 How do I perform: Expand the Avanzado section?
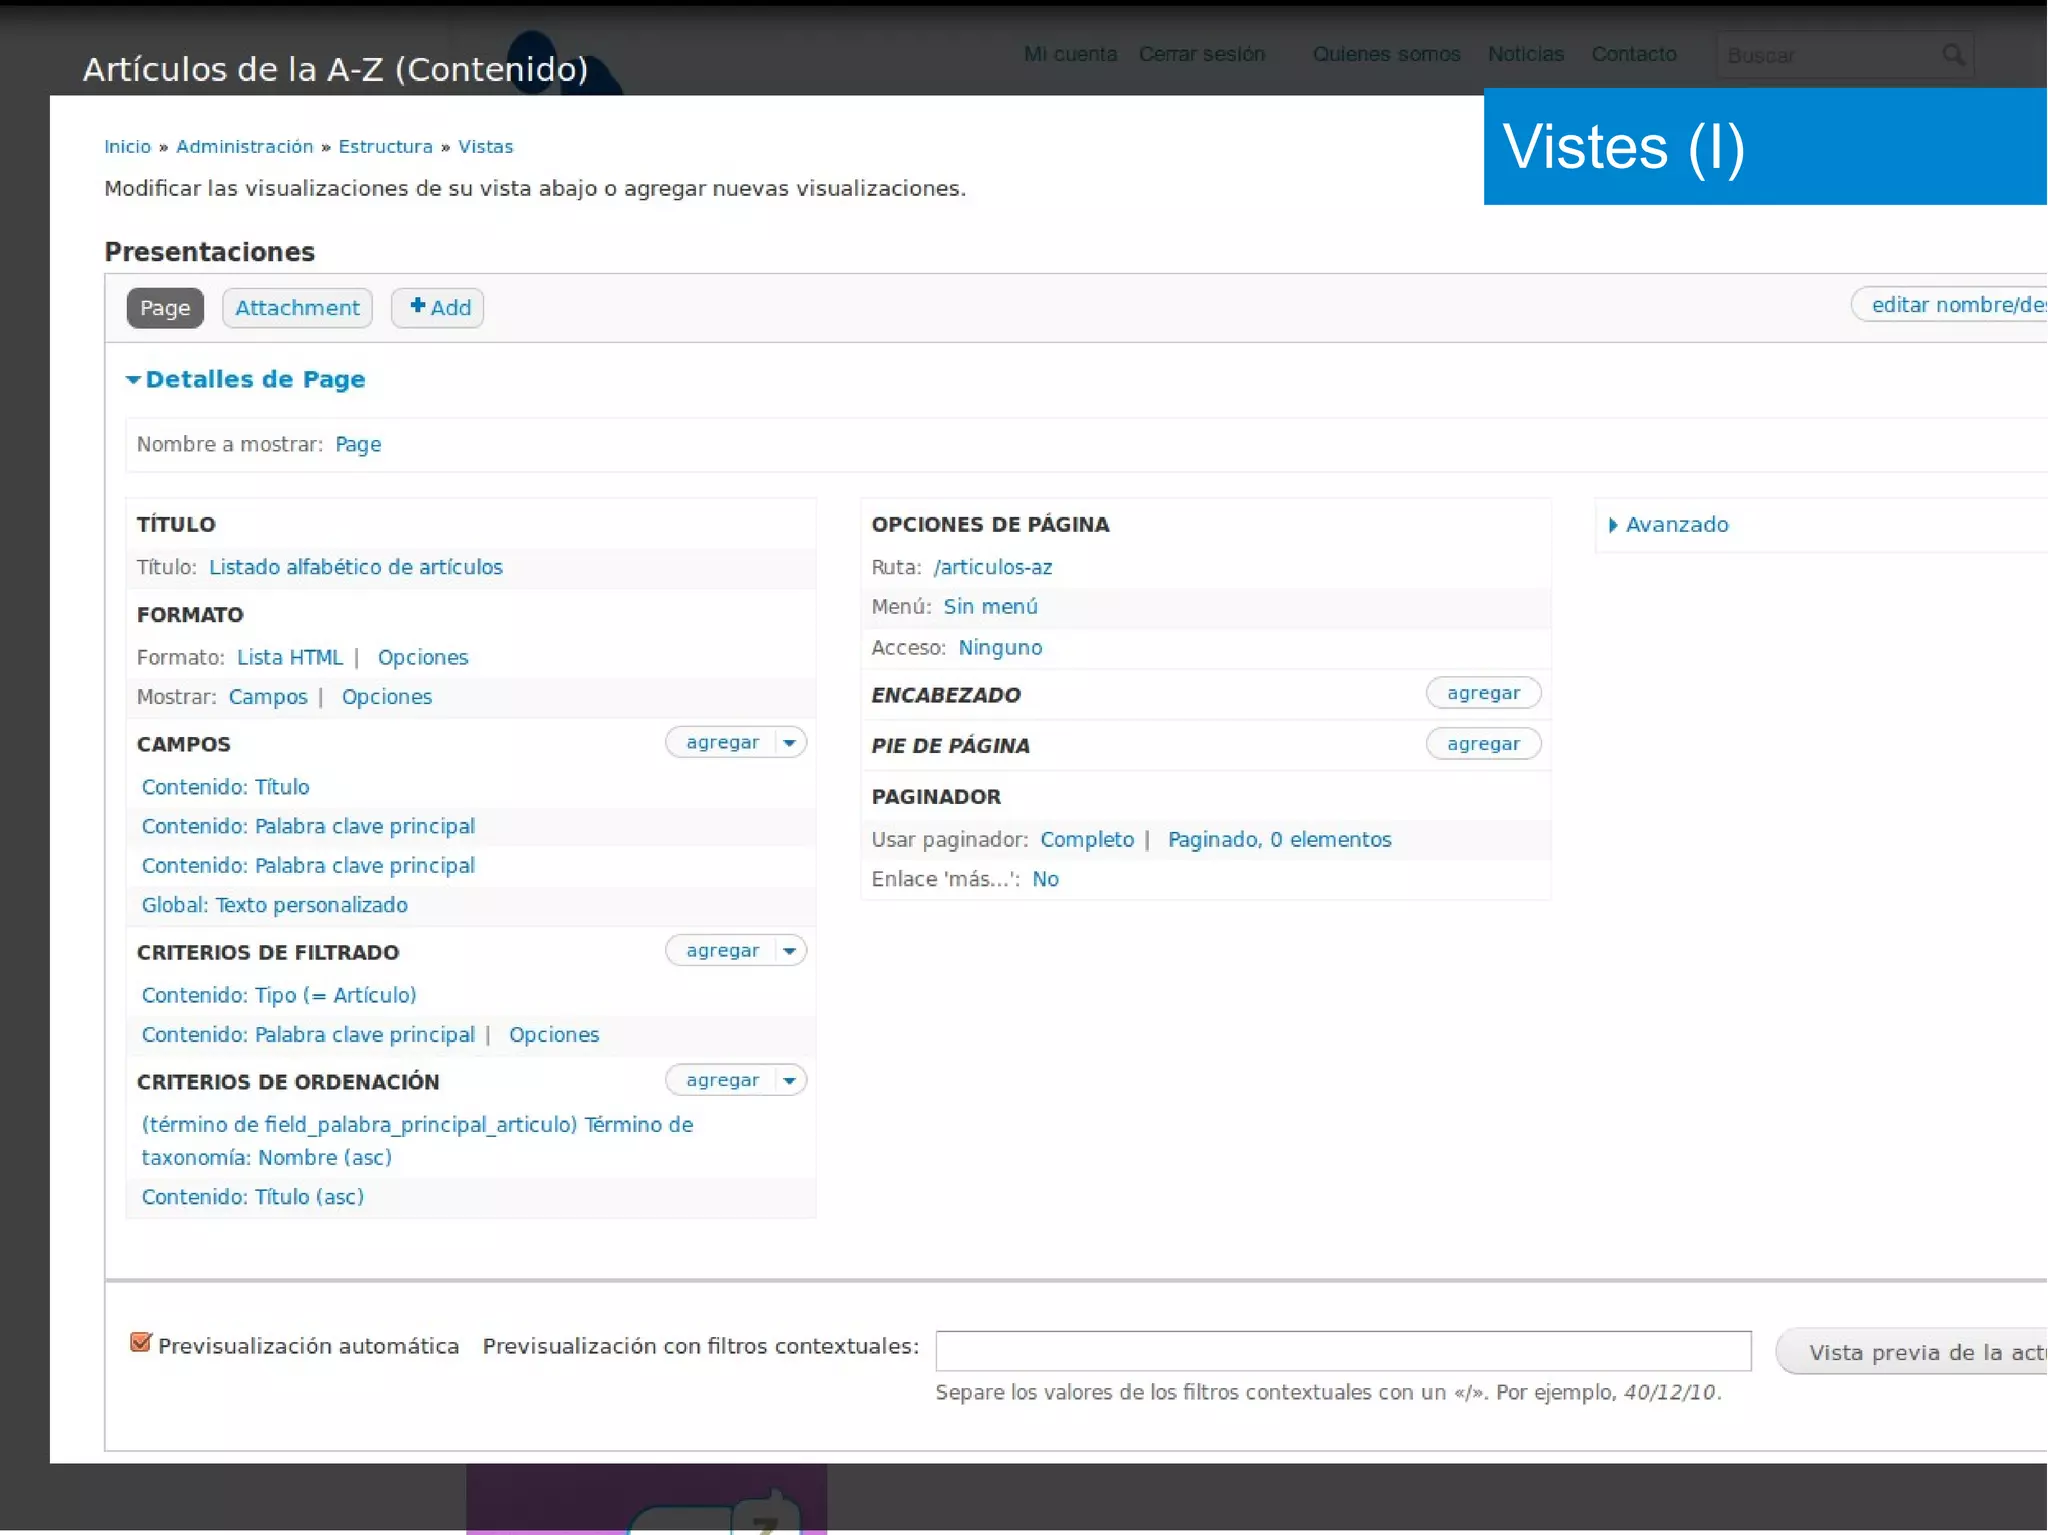(1675, 525)
